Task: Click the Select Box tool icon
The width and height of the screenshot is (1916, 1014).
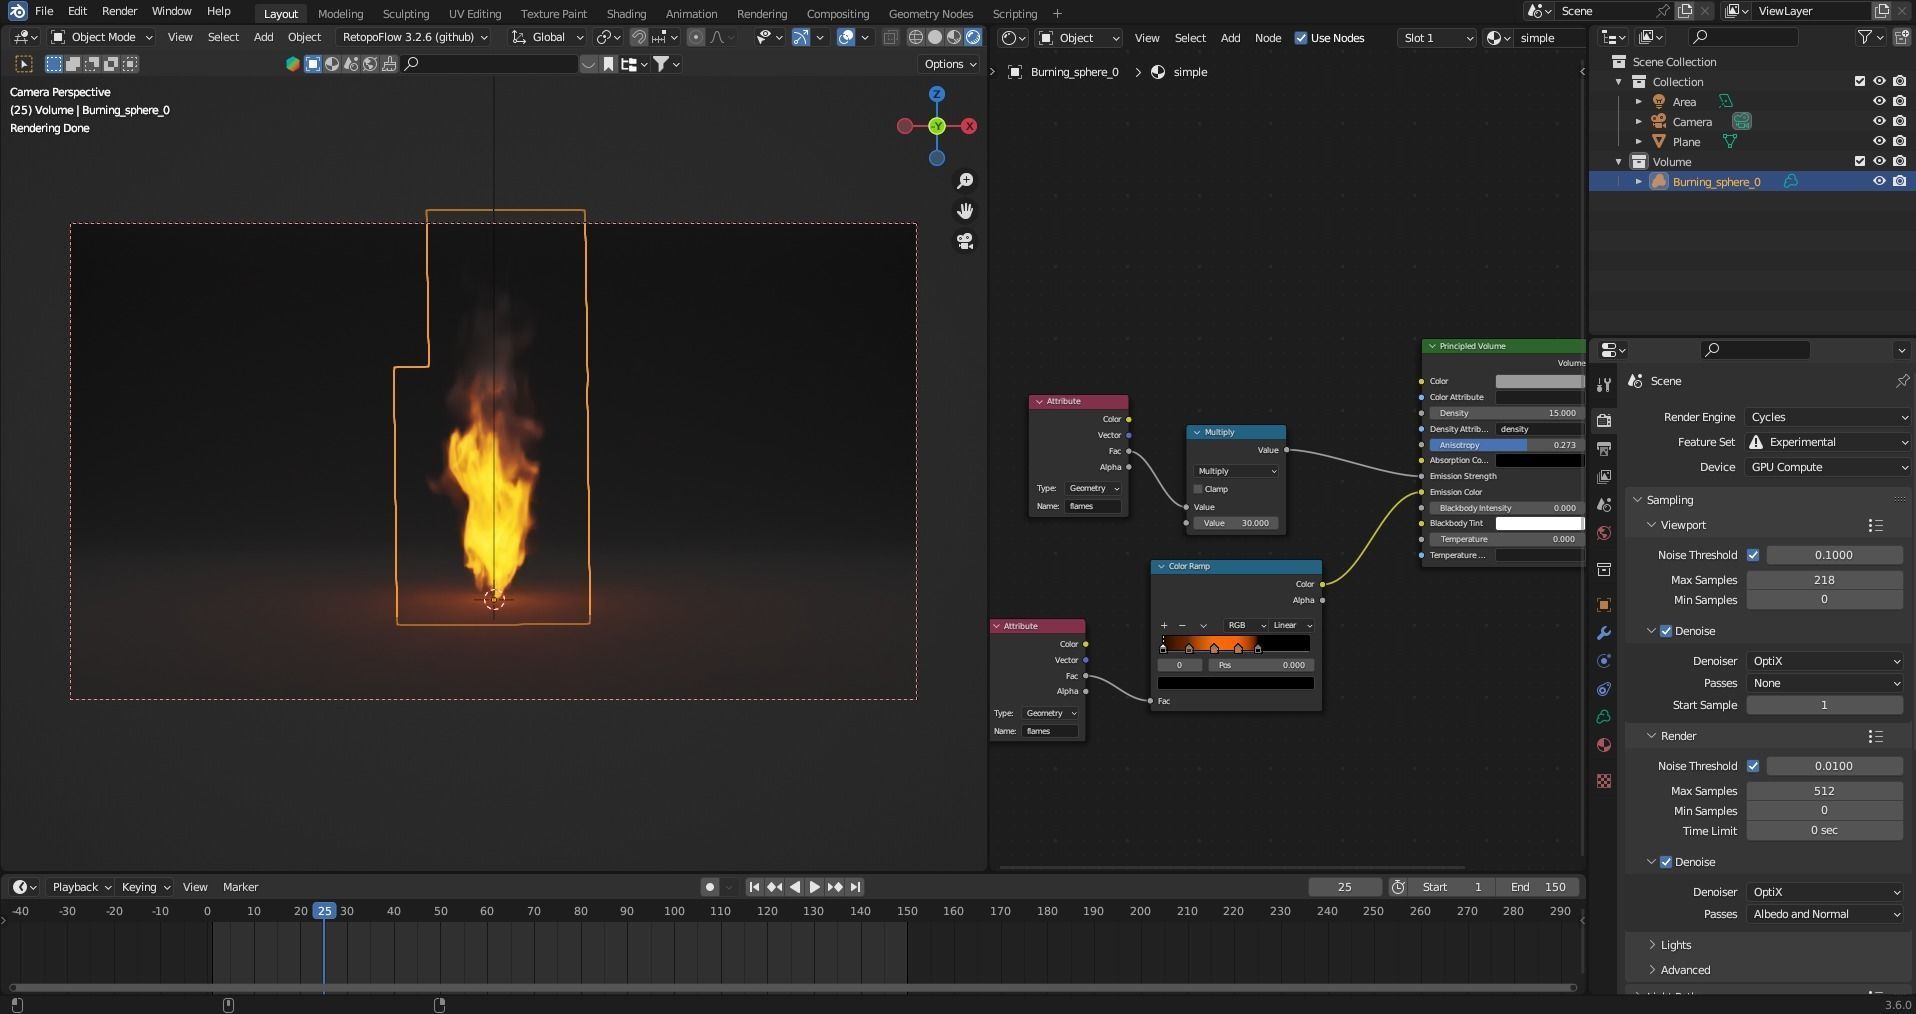Action: point(23,64)
